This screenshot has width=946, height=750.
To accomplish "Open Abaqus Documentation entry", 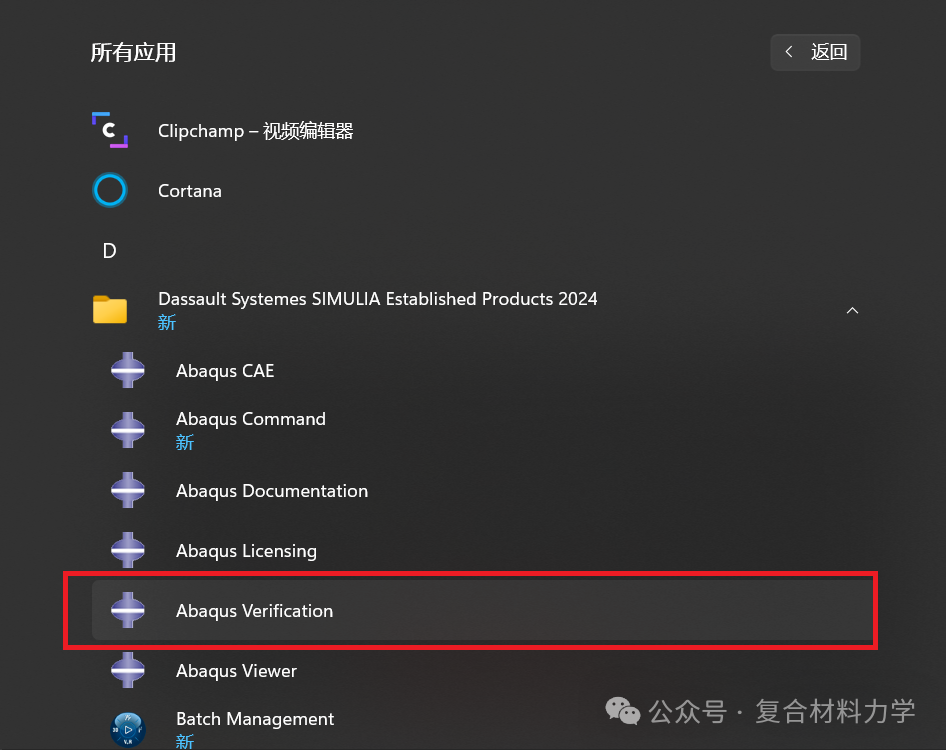I will [271, 491].
